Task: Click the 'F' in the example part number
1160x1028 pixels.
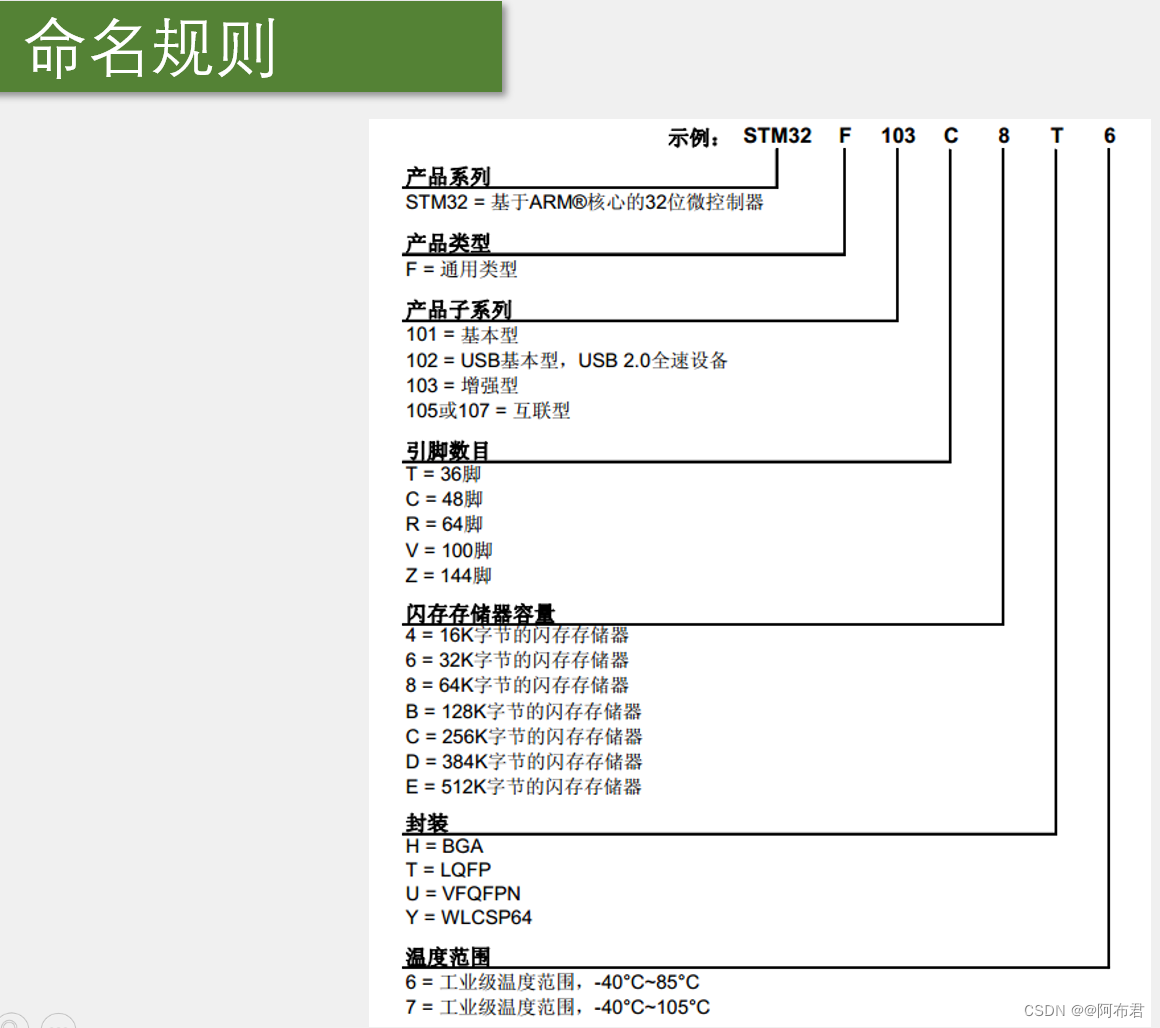Action: [845, 136]
